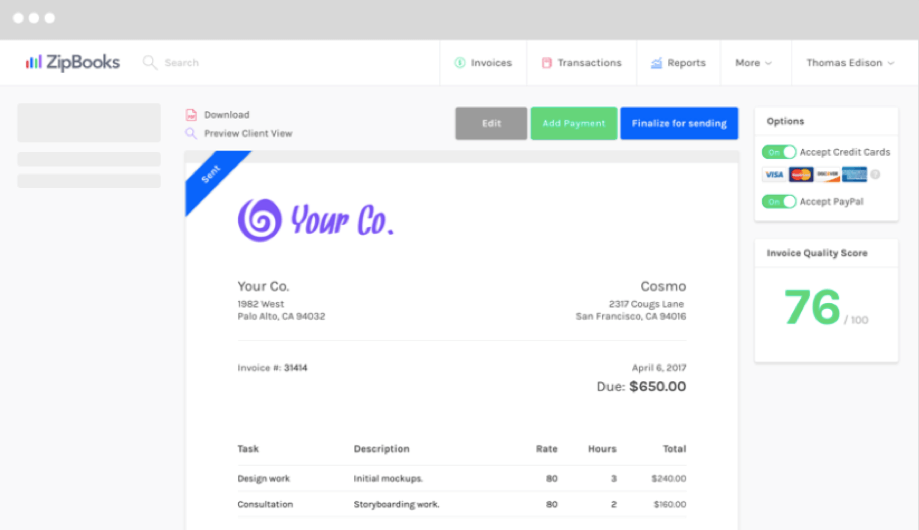Click the credit card help icon

(875, 175)
